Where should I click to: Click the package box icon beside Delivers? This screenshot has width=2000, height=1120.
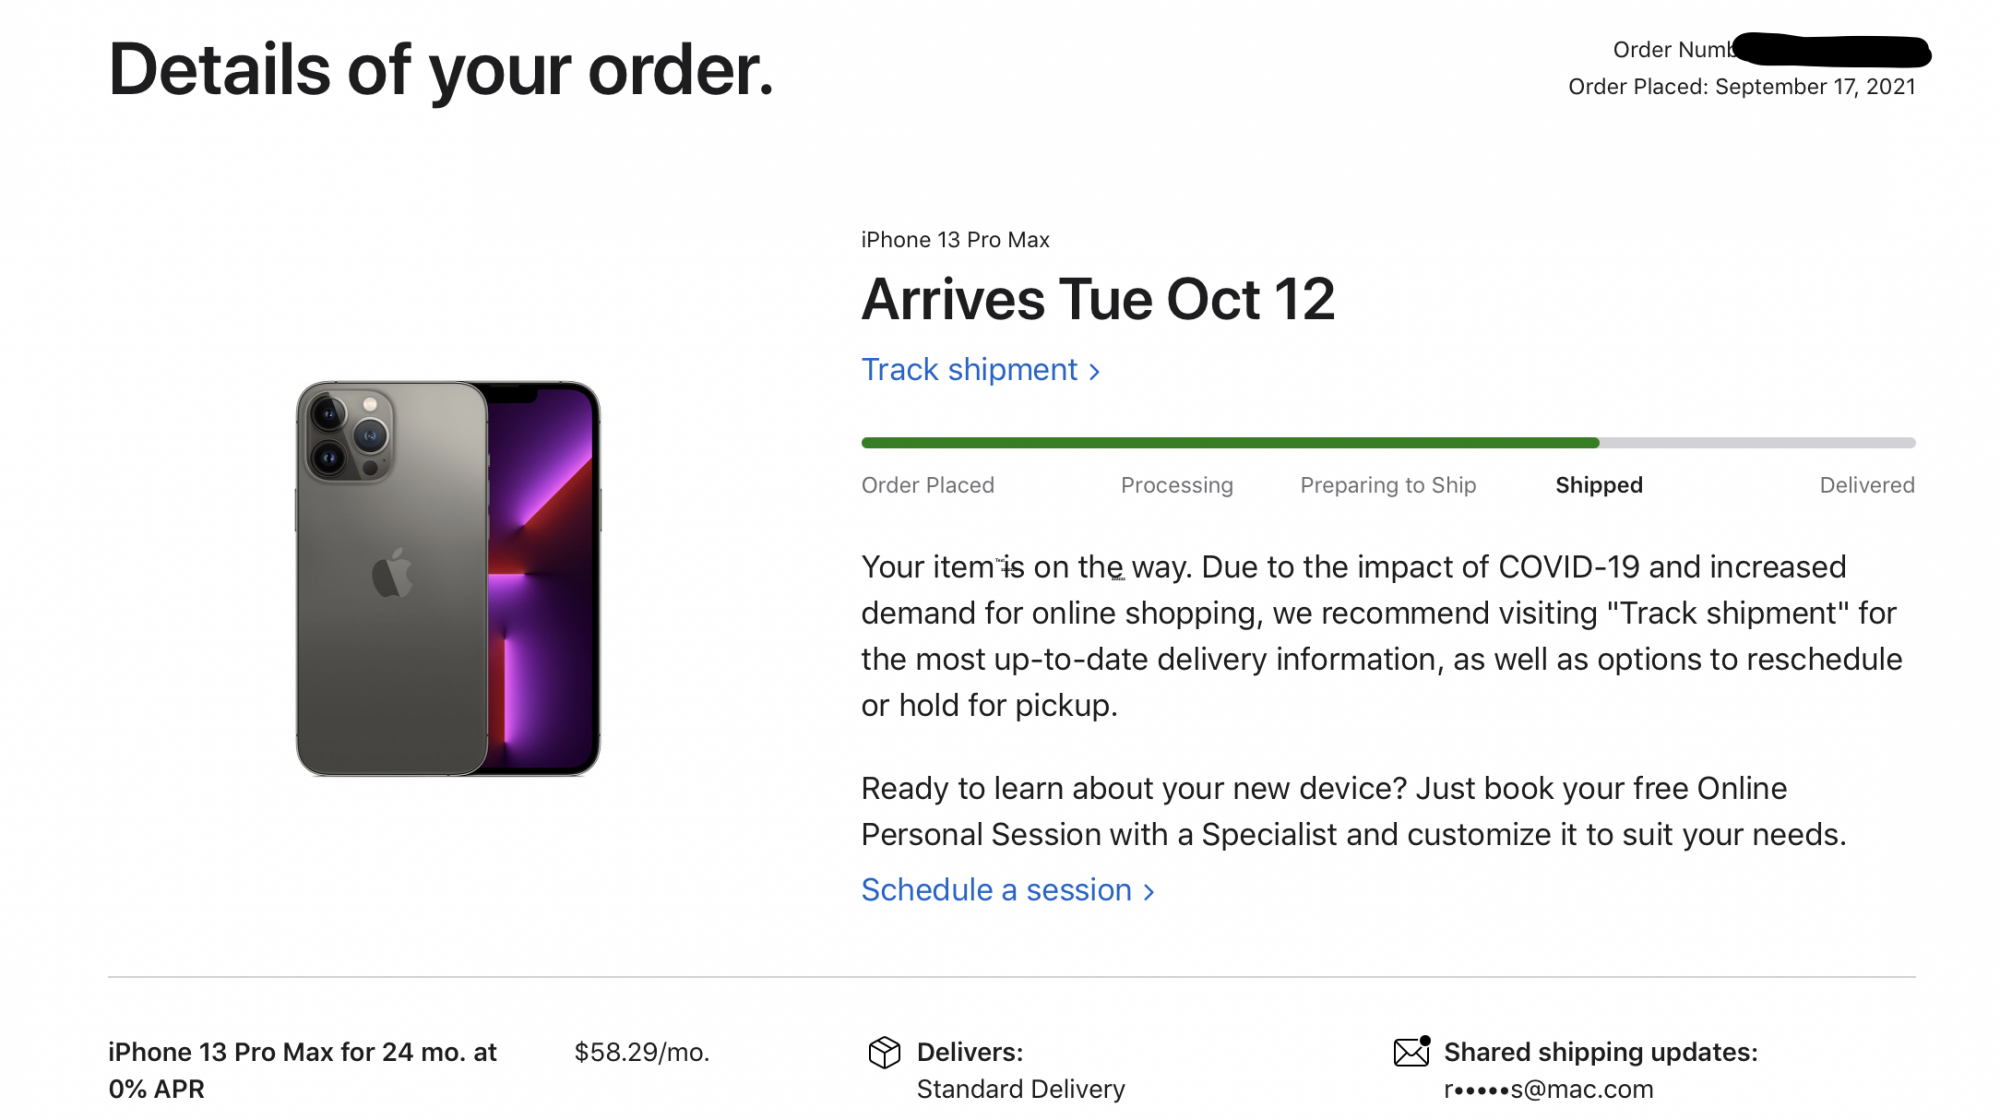coord(884,1052)
